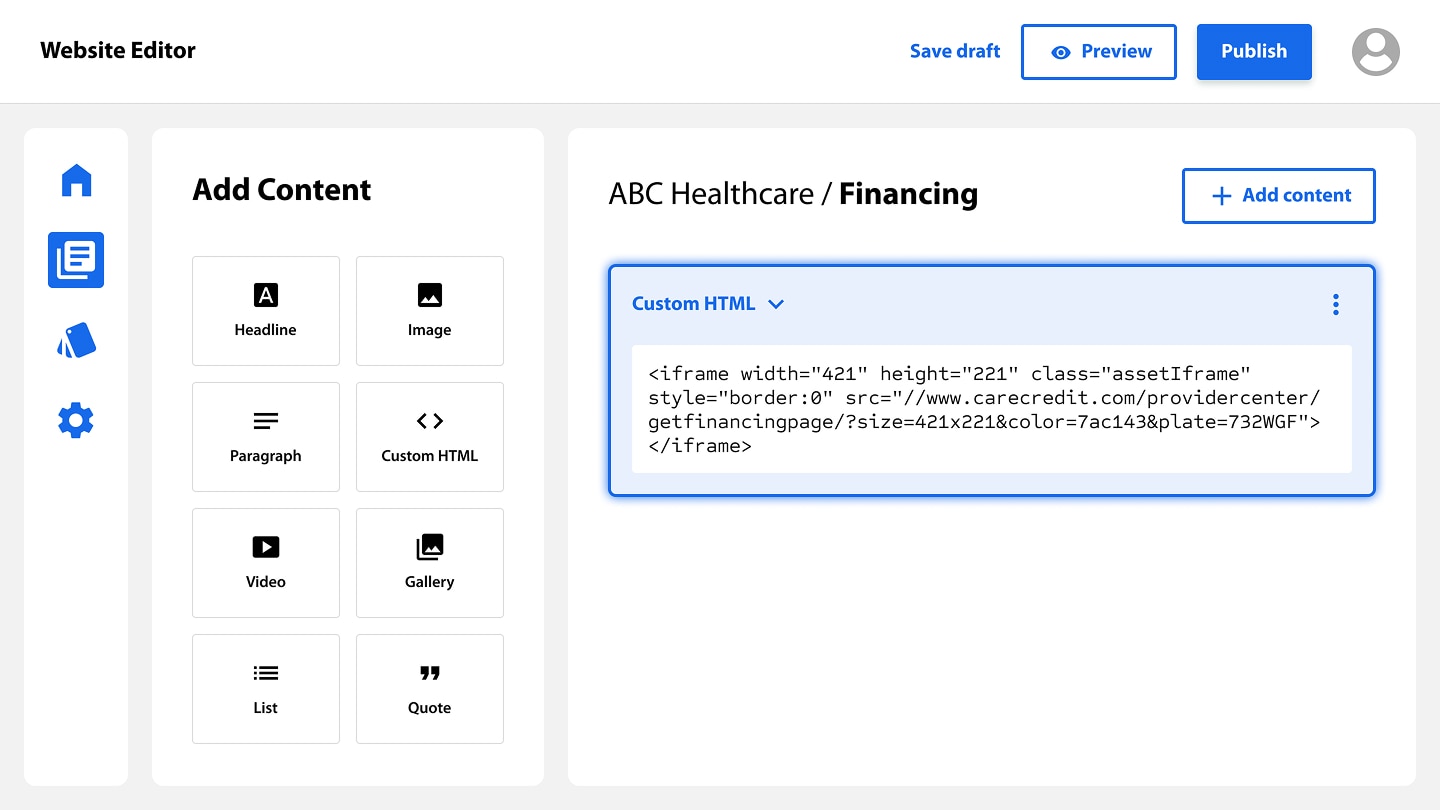Viewport: 1440px width, 810px height.
Task: Insert a Paragraph content block
Action: pos(266,437)
